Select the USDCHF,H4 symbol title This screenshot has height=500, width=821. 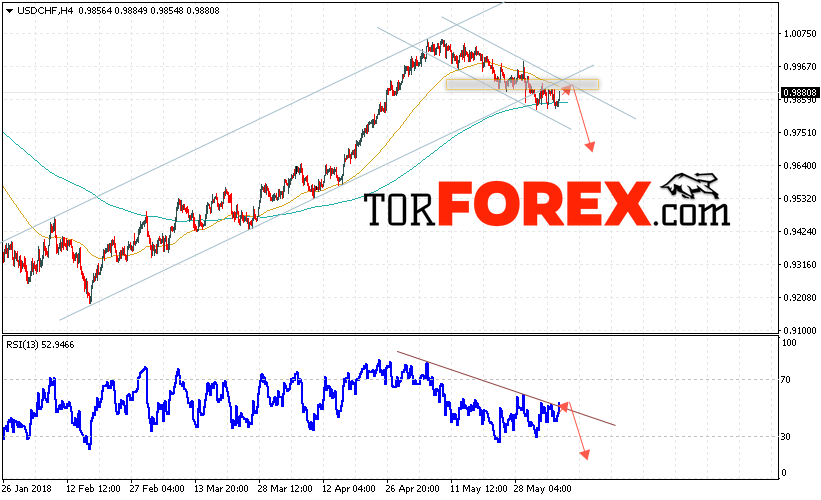tap(45, 10)
